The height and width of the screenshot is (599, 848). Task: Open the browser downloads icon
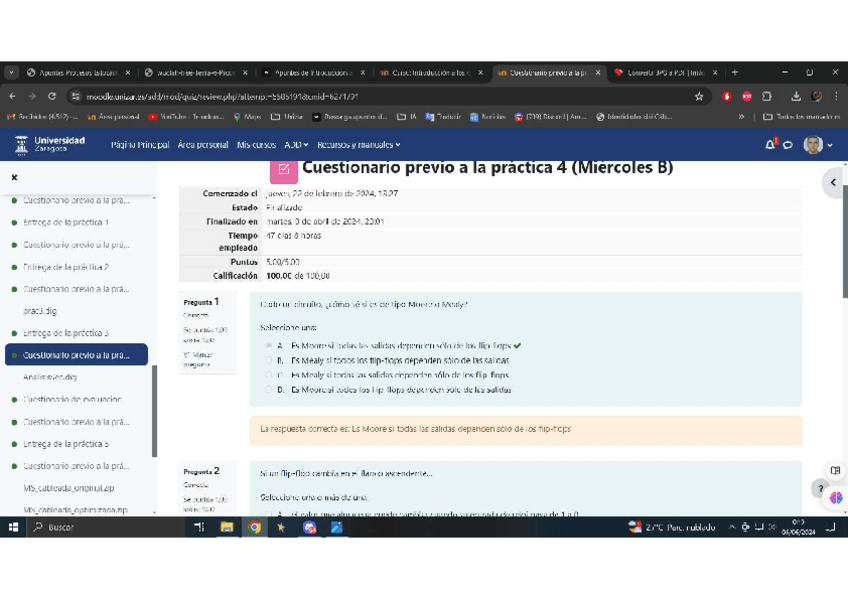796,96
